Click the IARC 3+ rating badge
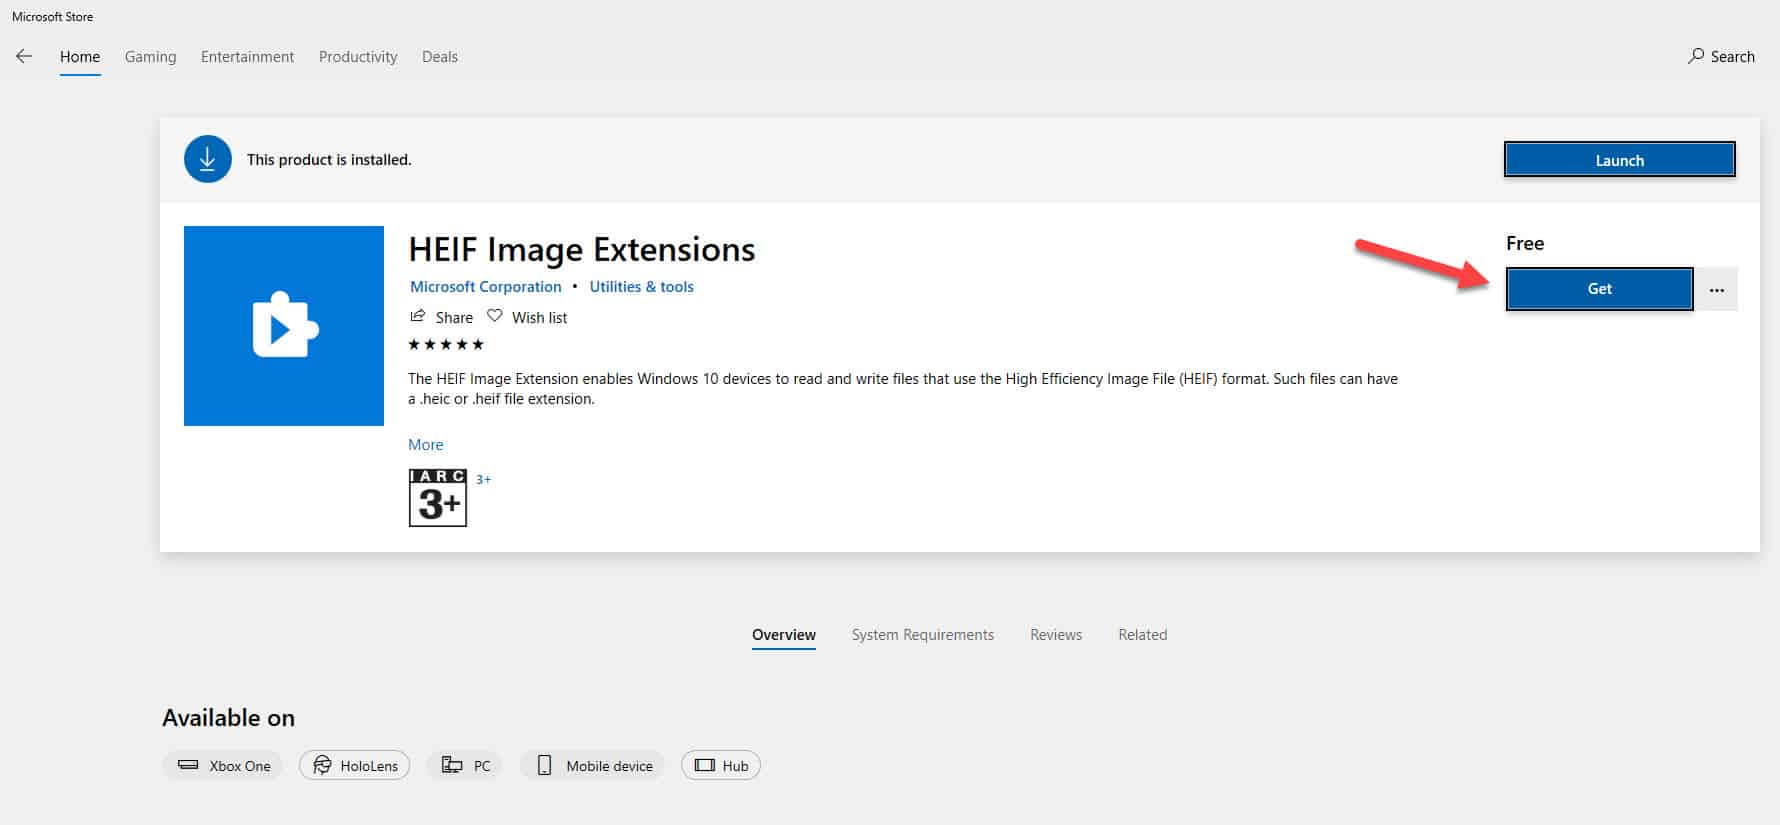The image size is (1780, 825). coord(438,497)
